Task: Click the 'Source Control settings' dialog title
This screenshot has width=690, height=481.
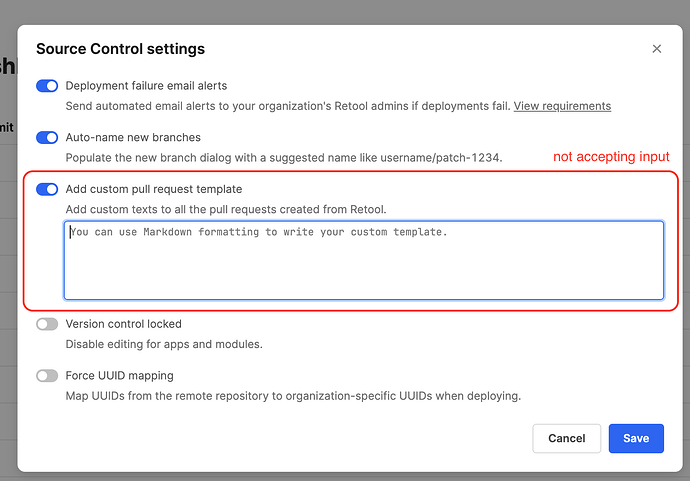Action: coord(120,49)
